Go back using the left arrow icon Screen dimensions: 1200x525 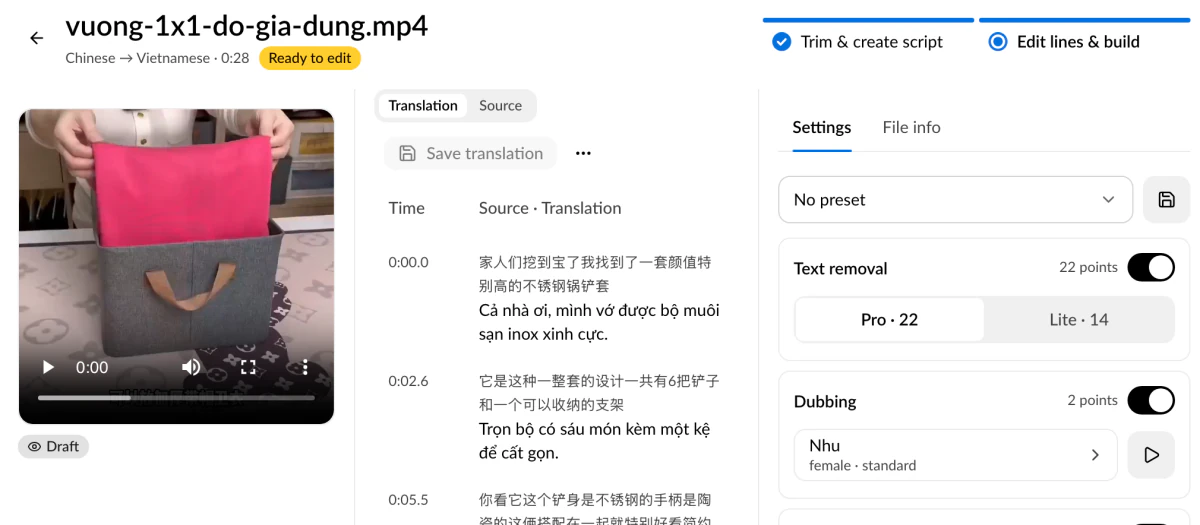click(37, 38)
